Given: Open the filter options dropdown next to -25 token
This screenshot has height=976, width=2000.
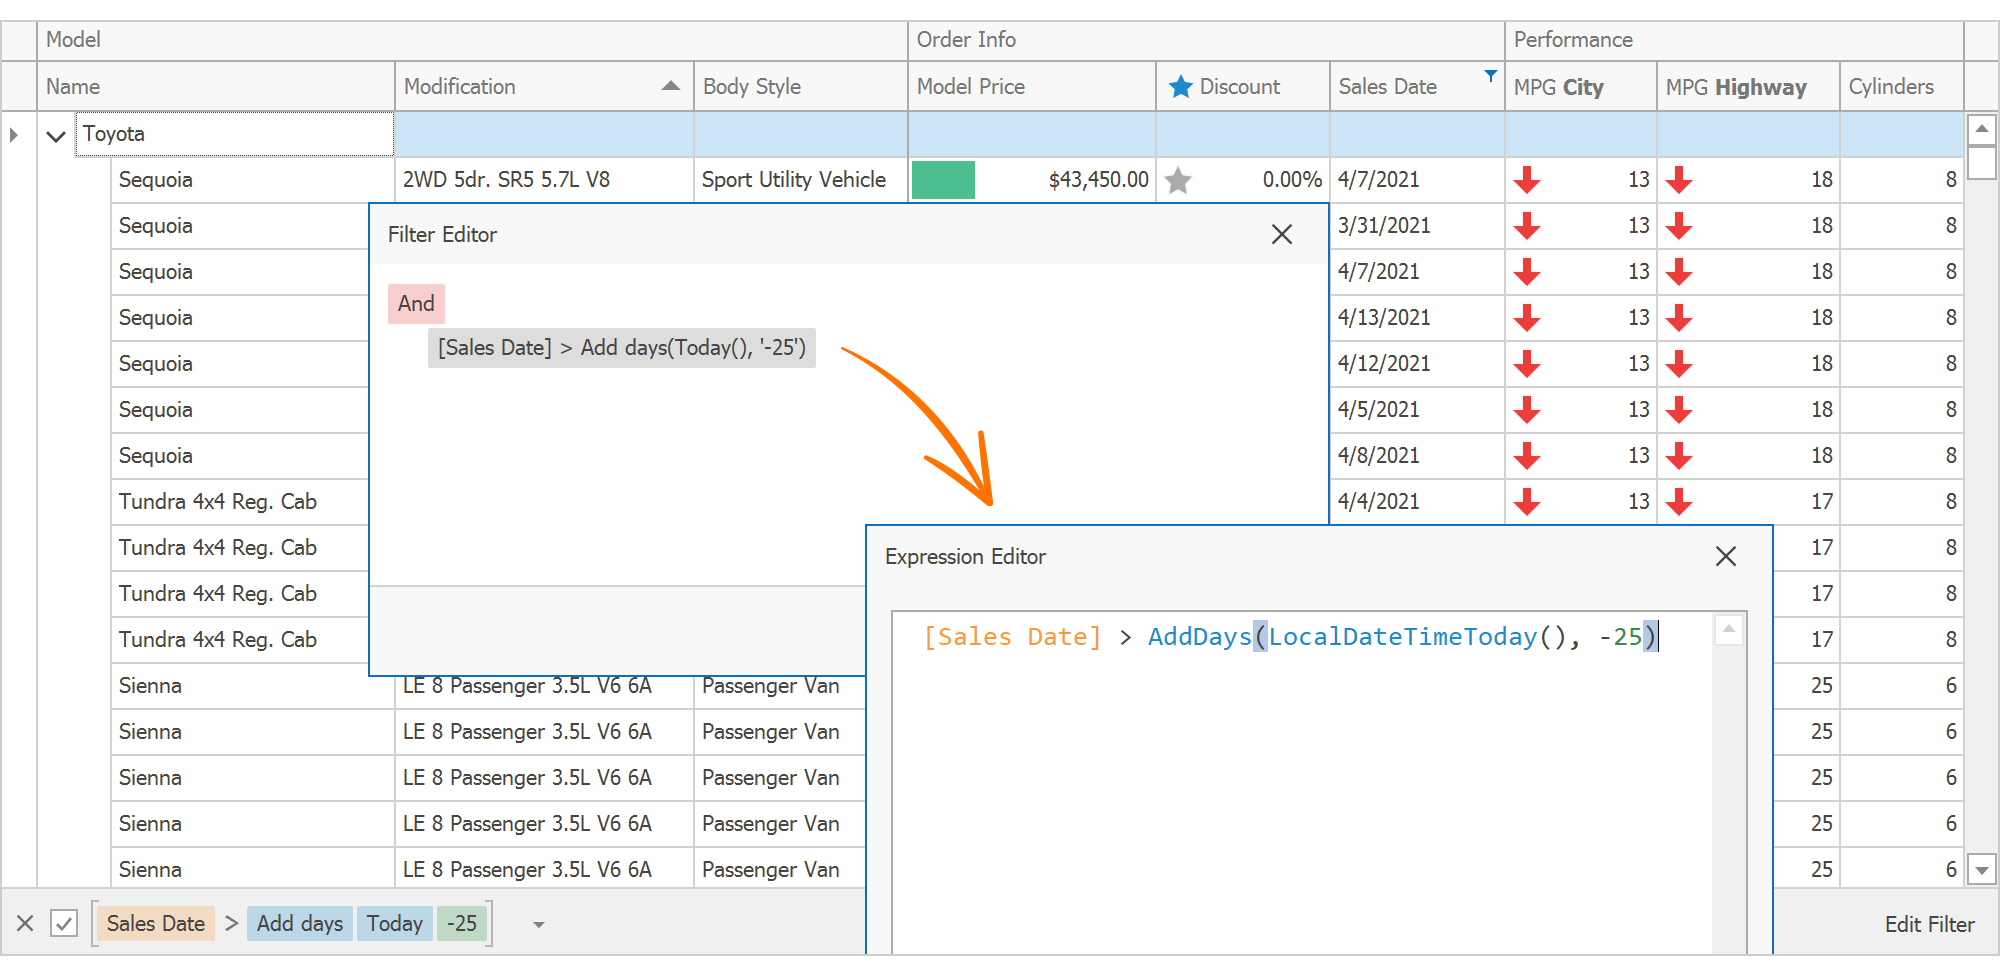Looking at the screenshot, I should click(x=538, y=924).
